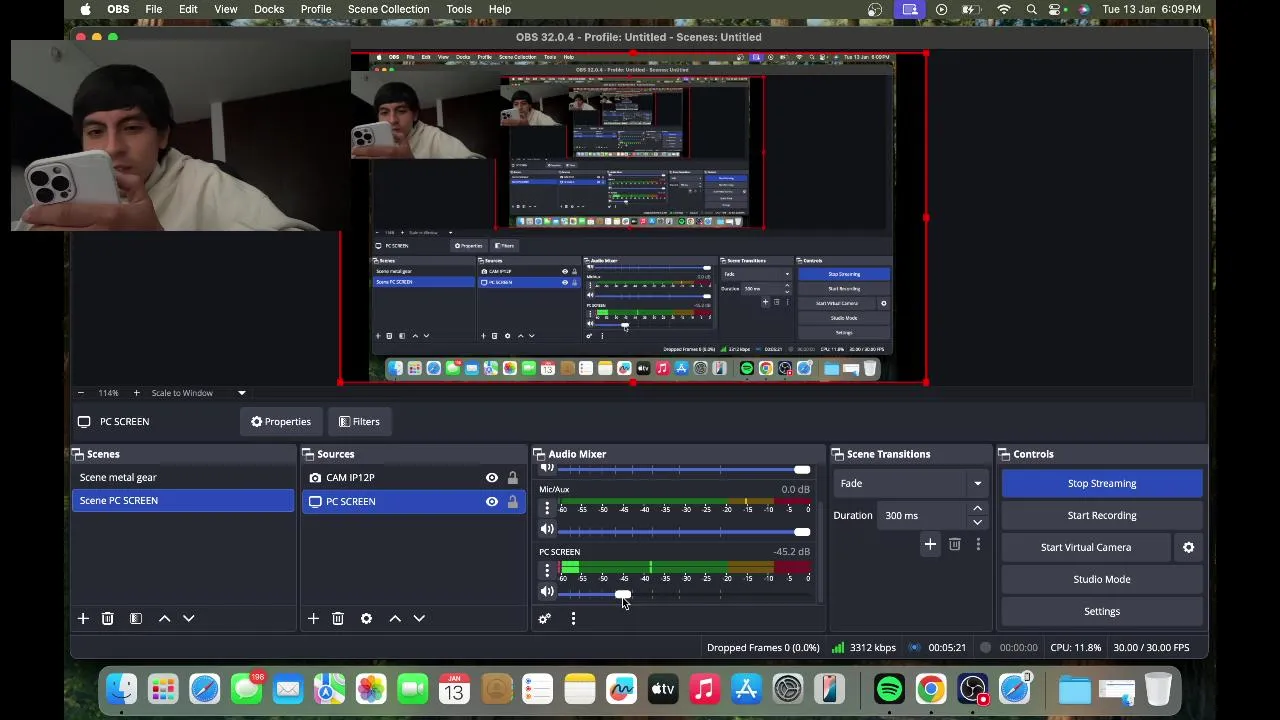
Task: Delete the selected source via trash icon
Action: pyautogui.click(x=338, y=619)
